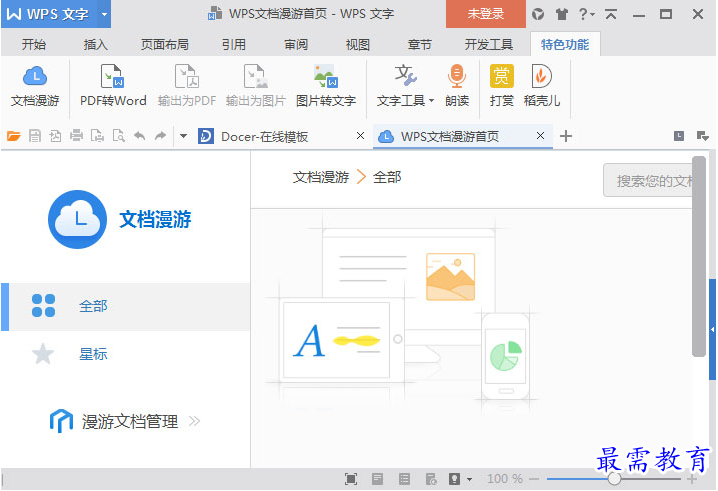The width and height of the screenshot is (718, 491).
Task: Redo the last action
Action: click(160, 136)
